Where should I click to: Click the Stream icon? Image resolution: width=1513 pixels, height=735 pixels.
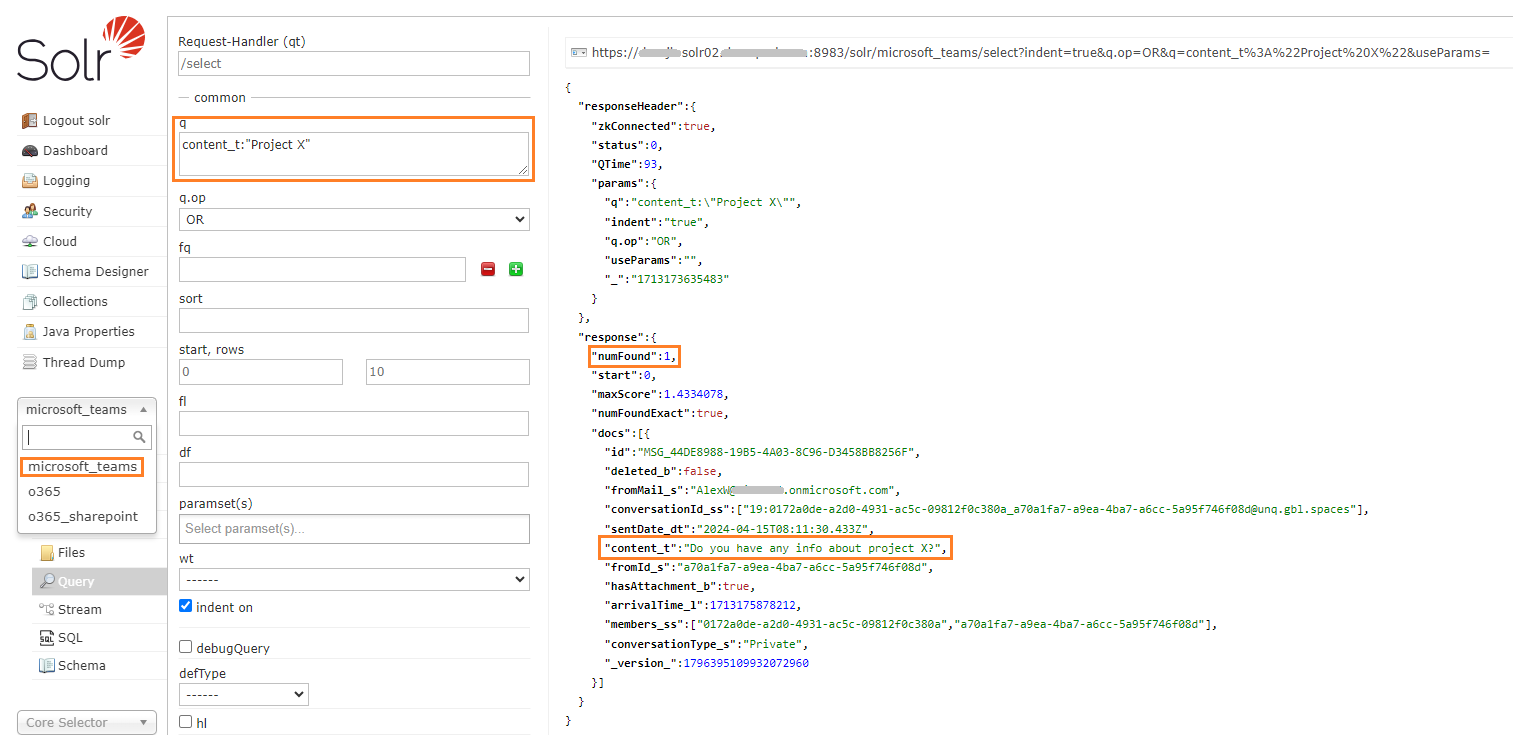pyautogui.click(x=47, y=609)
